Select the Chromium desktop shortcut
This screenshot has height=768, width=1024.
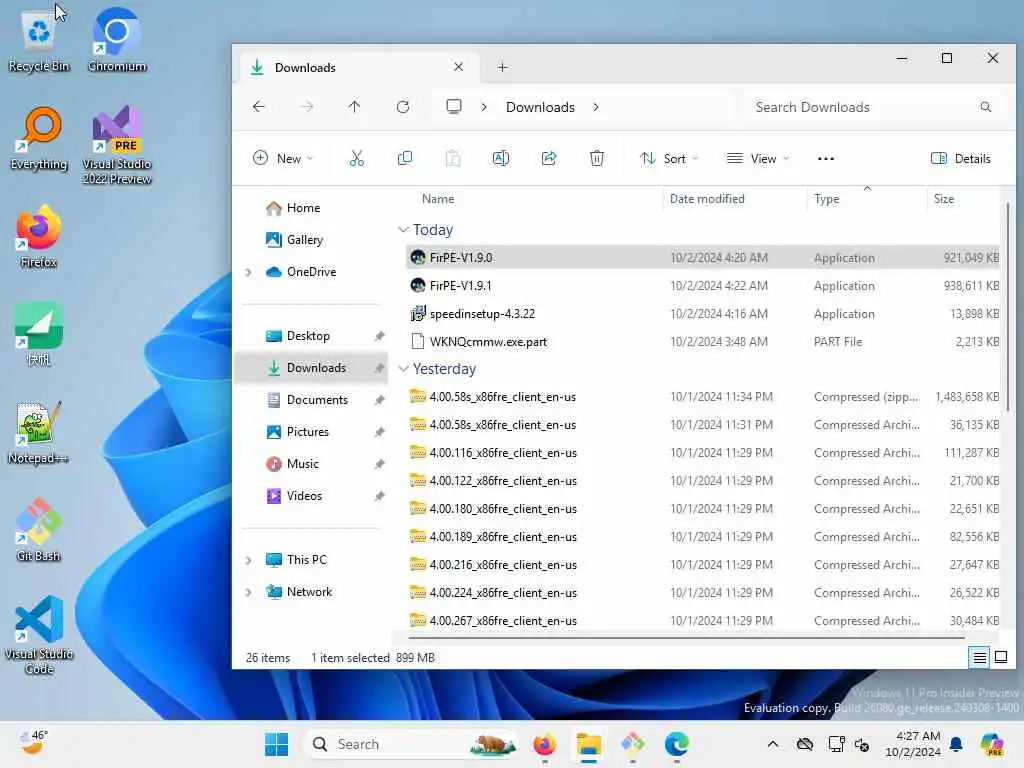[x=117, y=40]
